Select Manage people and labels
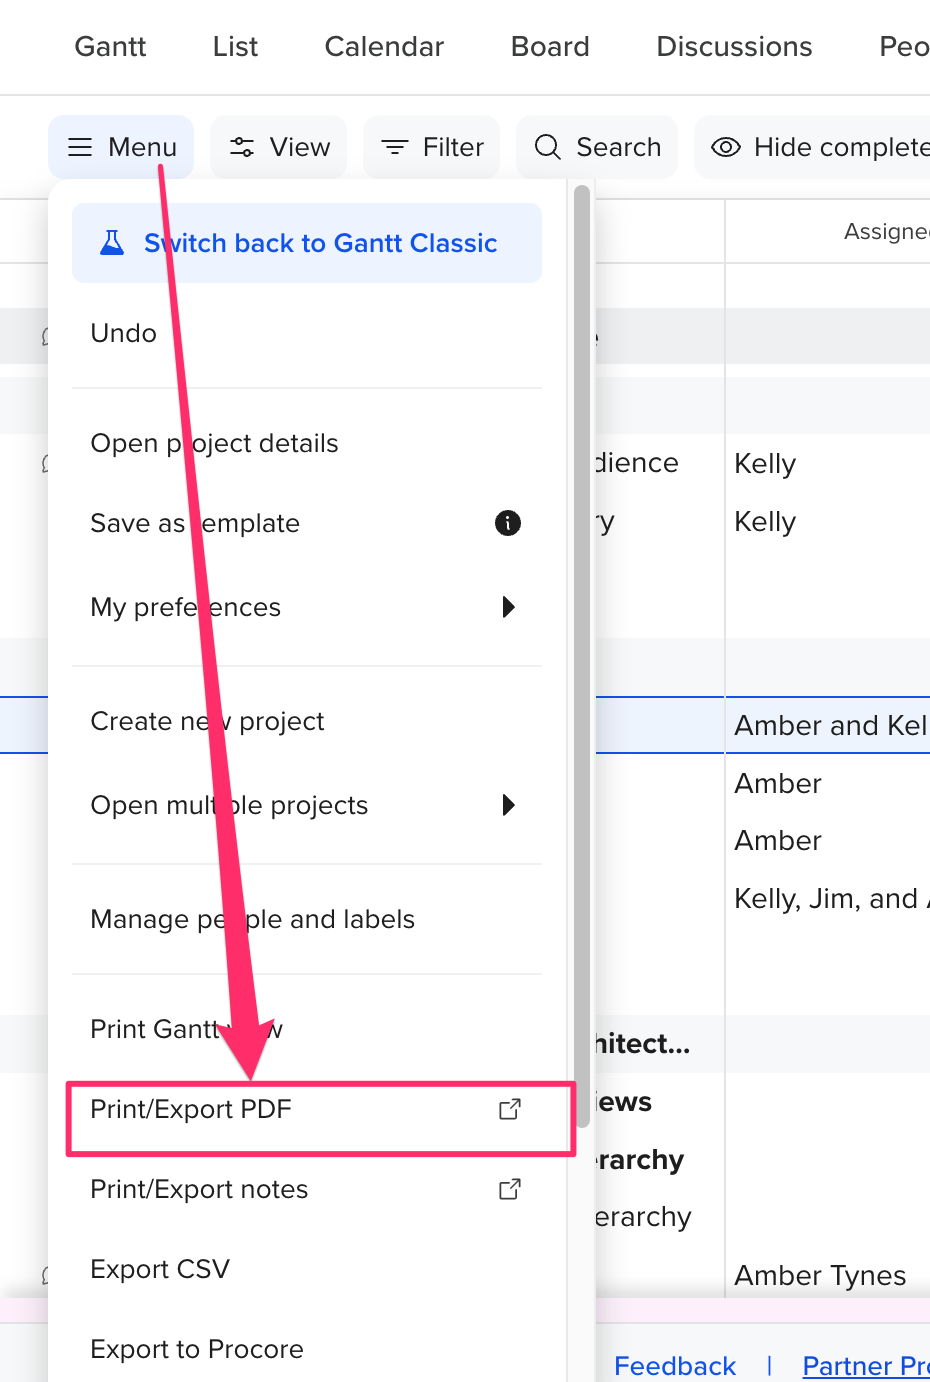This screenshot has height=1382, width=930. [x=252, y=919]
